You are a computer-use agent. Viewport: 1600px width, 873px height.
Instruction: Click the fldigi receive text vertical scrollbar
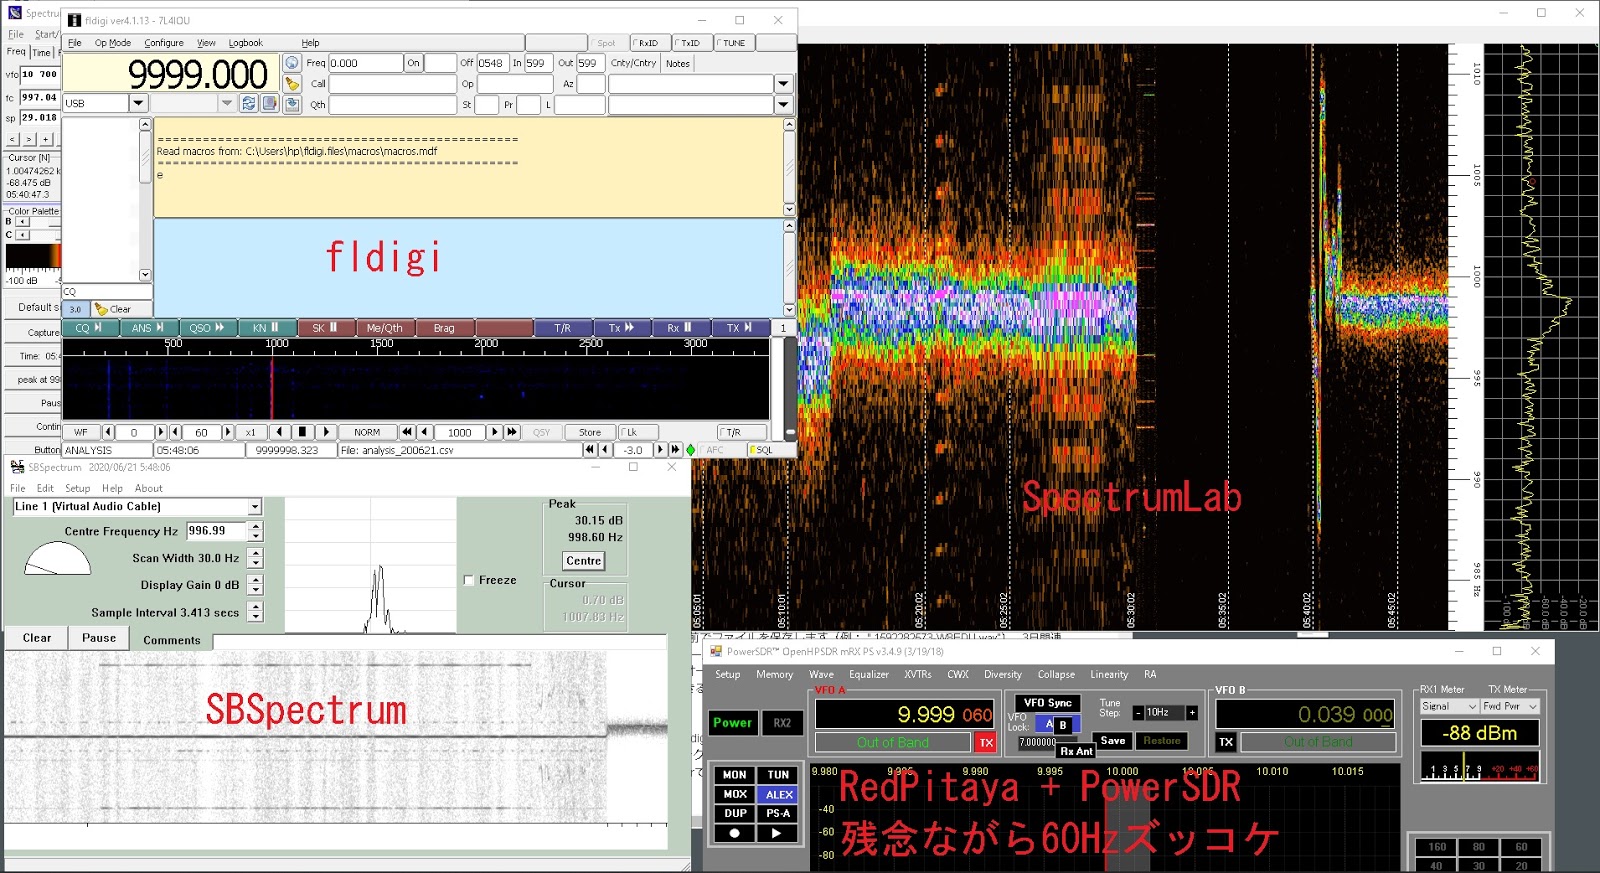[789, 167]
